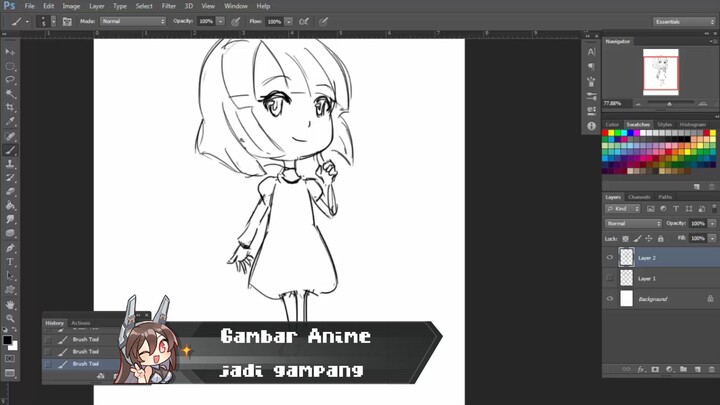720x405 pixels.
Task: Select the History Brush tool
Action: coord(10,178)
